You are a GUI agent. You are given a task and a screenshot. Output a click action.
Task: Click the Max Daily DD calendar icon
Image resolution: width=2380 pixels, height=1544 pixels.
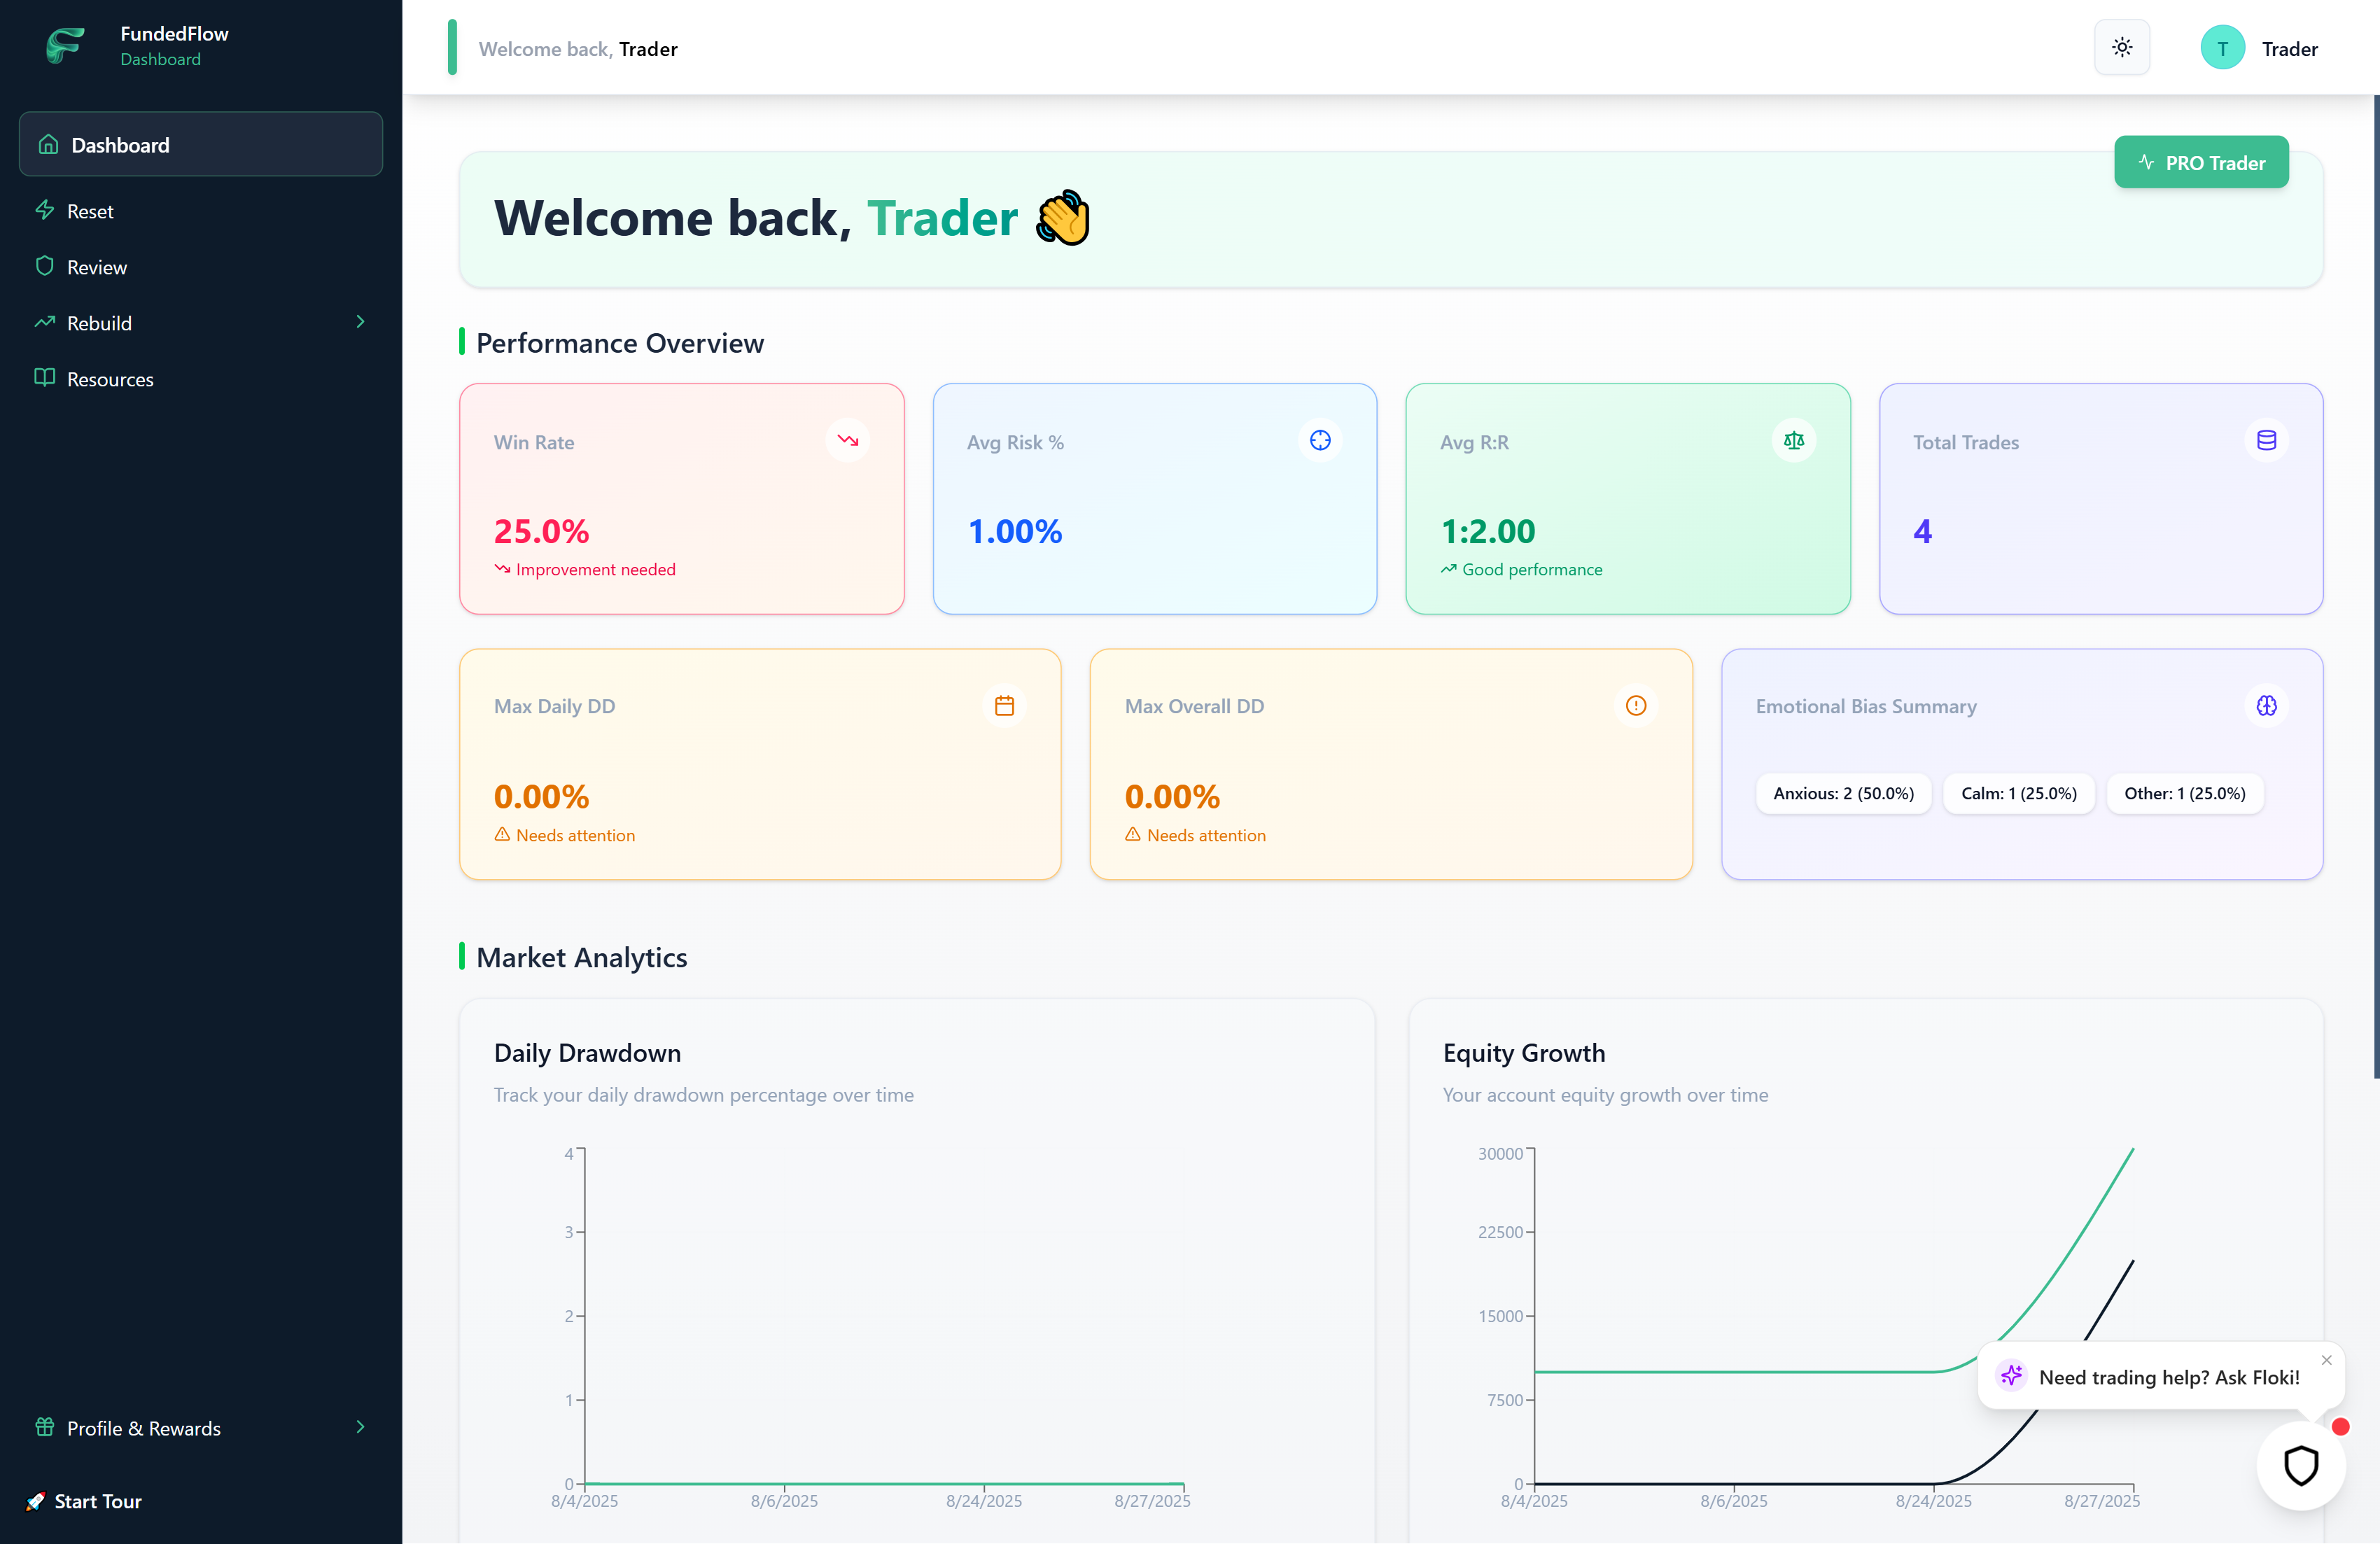[1004, 706]
